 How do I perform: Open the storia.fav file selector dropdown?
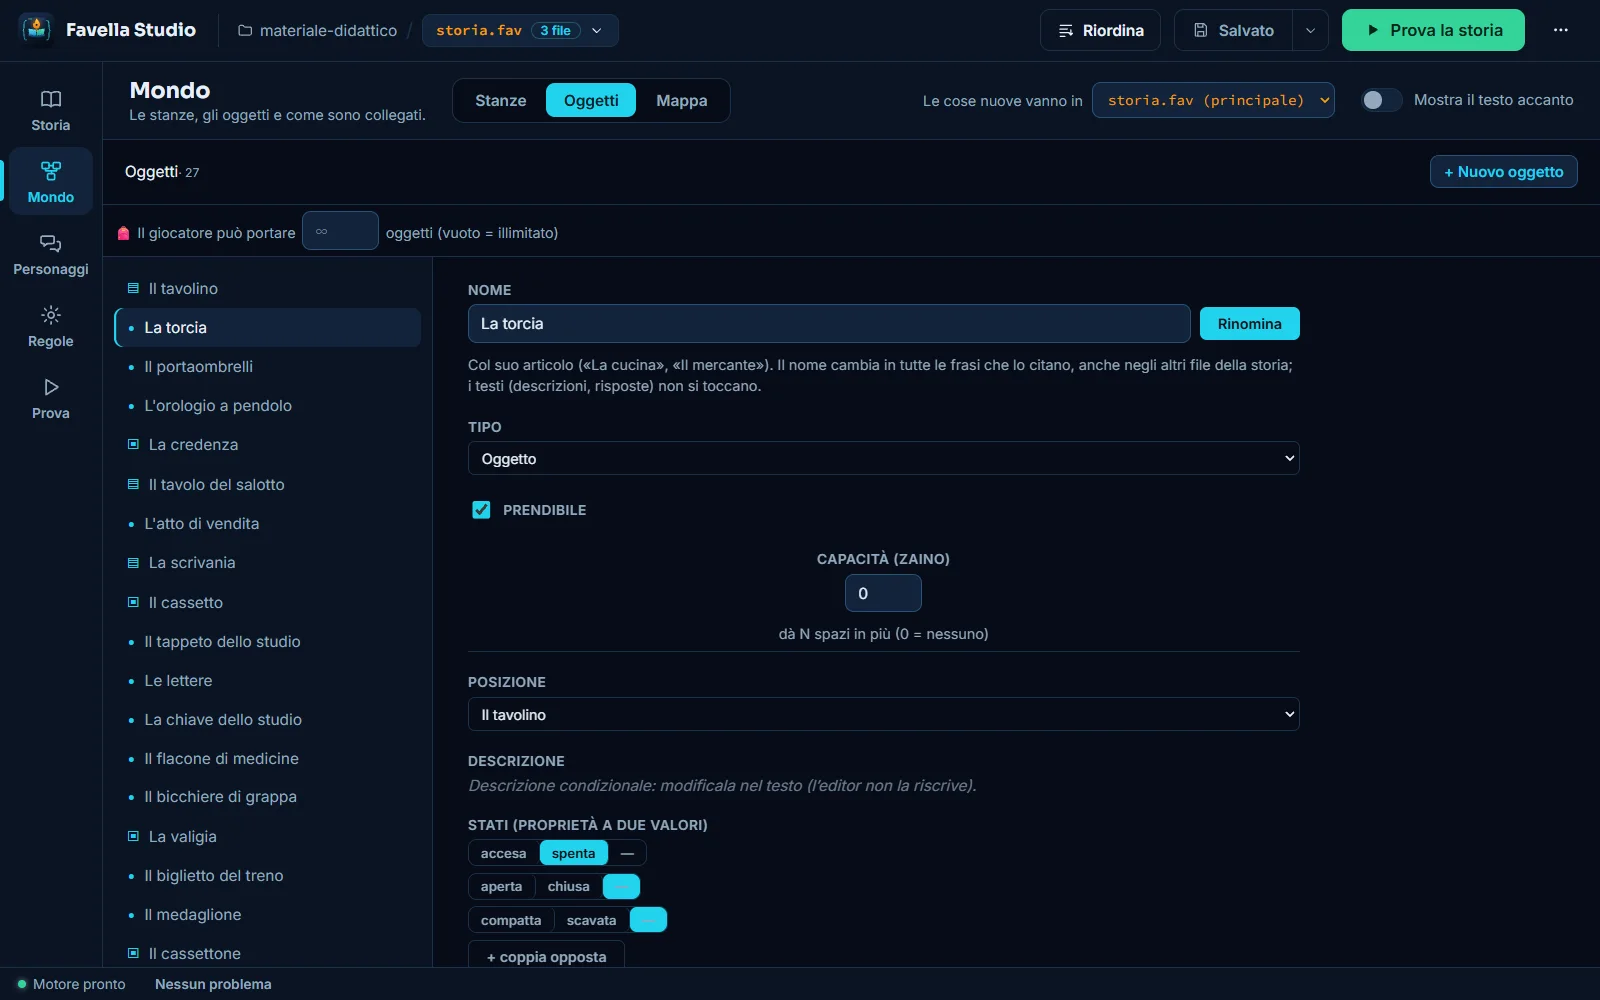click(x=520, y=30)
